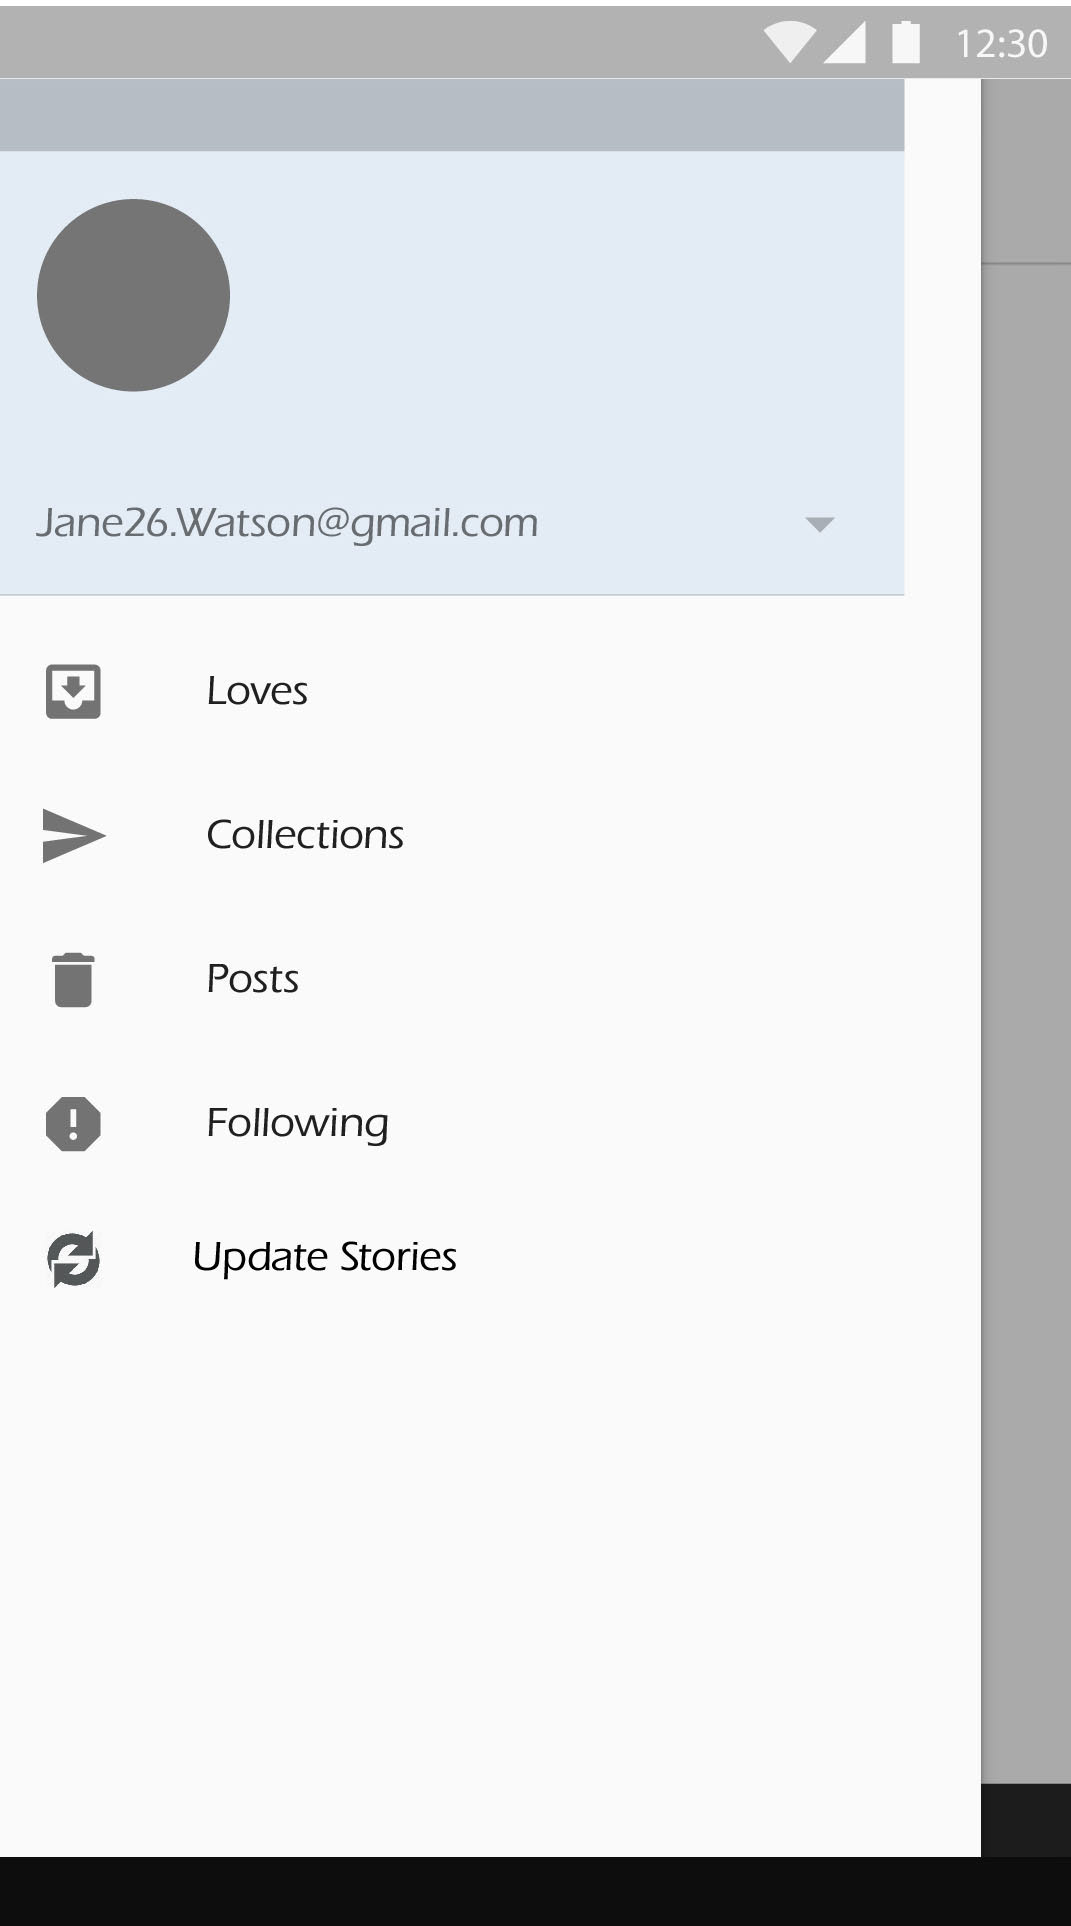
Task: Tap the Update Stories refresh icon
Action: pos(73,1259)
